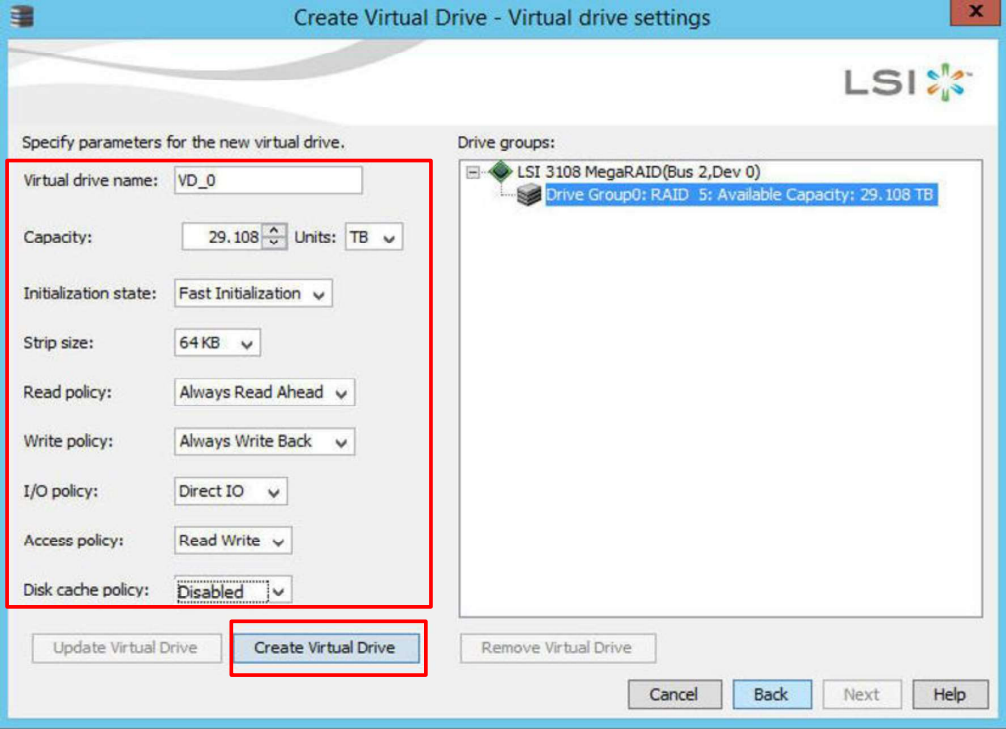Cancel the virtual drive creation
This screenshot has height=729, width=1006.
click(x=674, y=694)
